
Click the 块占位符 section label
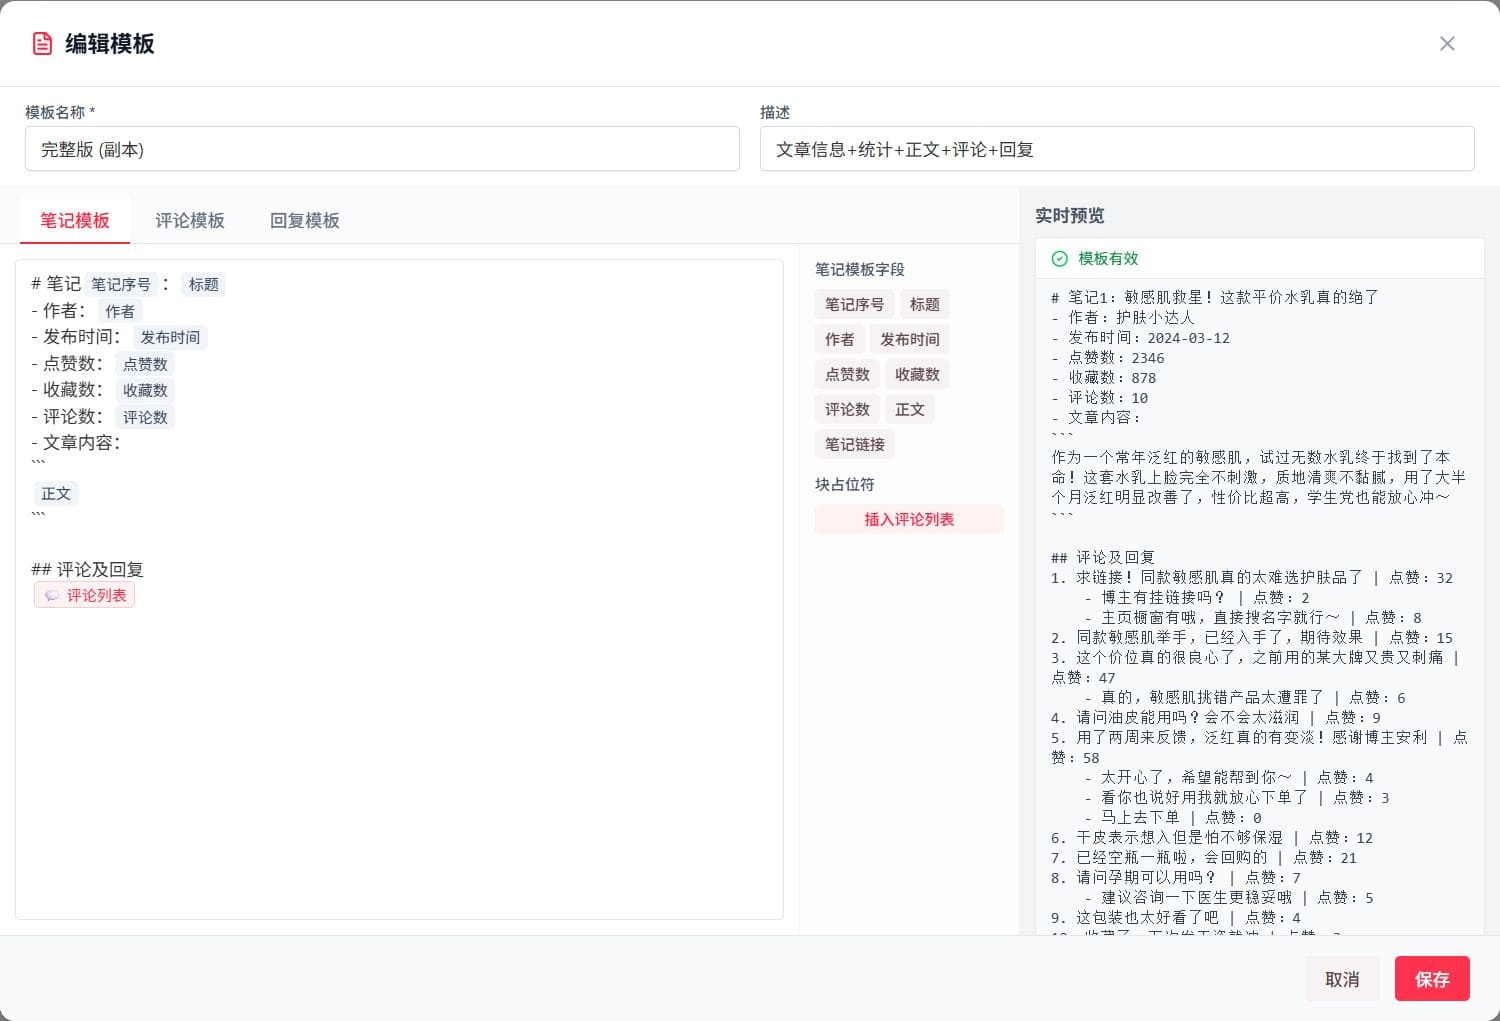click(844, 484)
